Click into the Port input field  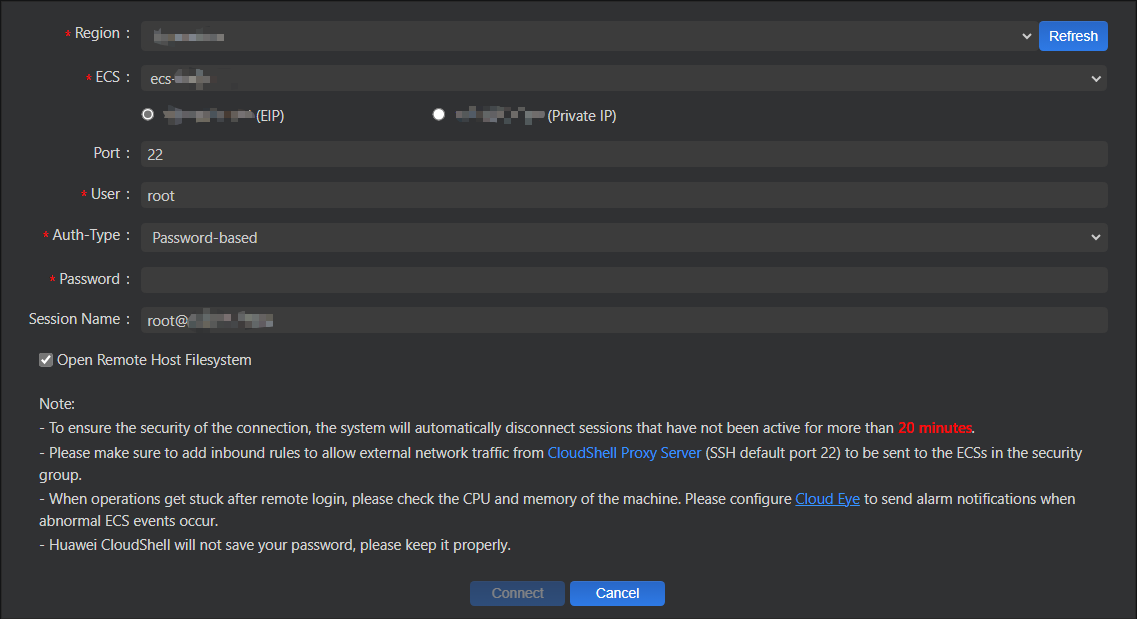623,154
